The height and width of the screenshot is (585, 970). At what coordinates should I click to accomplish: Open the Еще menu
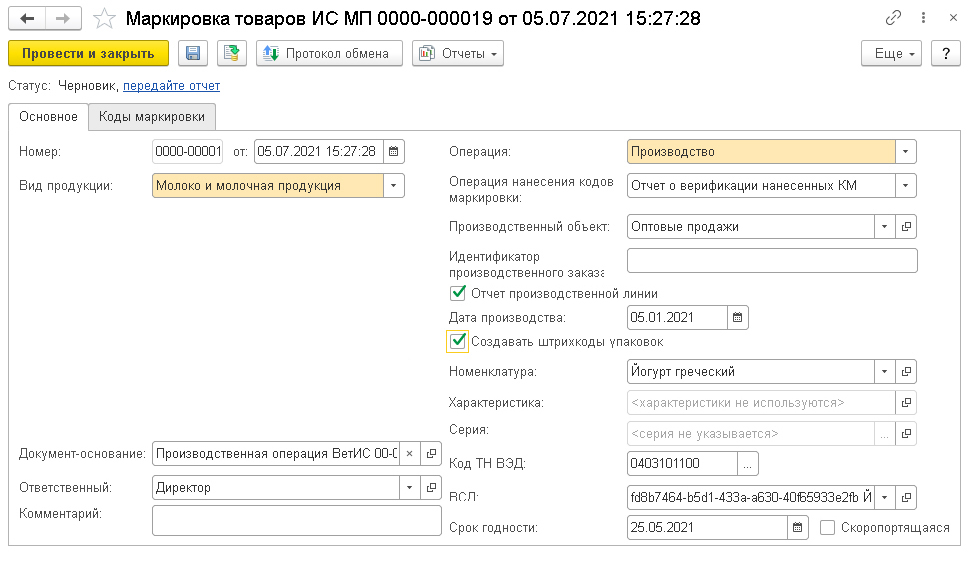891,53
